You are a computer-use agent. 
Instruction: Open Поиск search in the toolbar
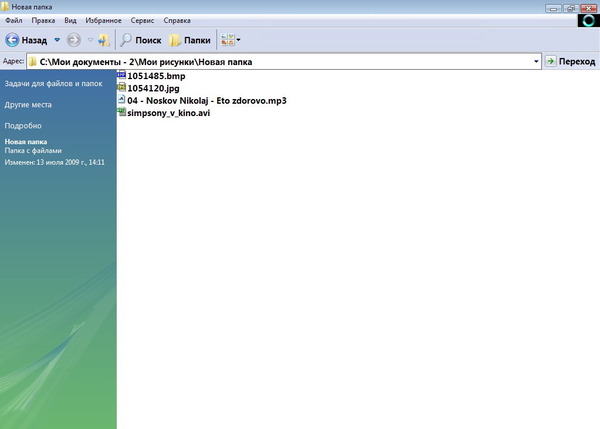coord(140,40)
